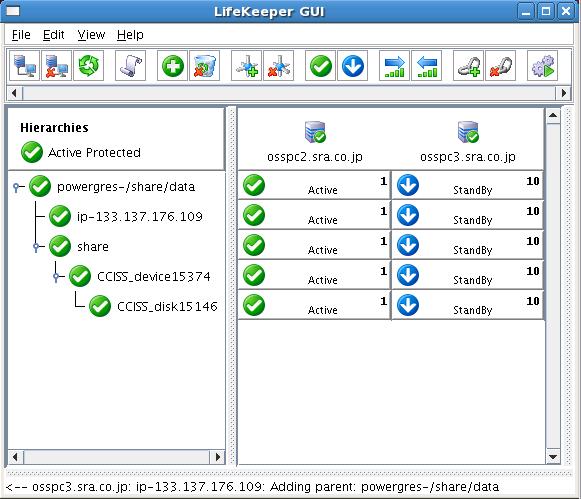This screenshot has height=499, width=581.
Task: Click the Active icon in the share row
Action: coord(254,245)
